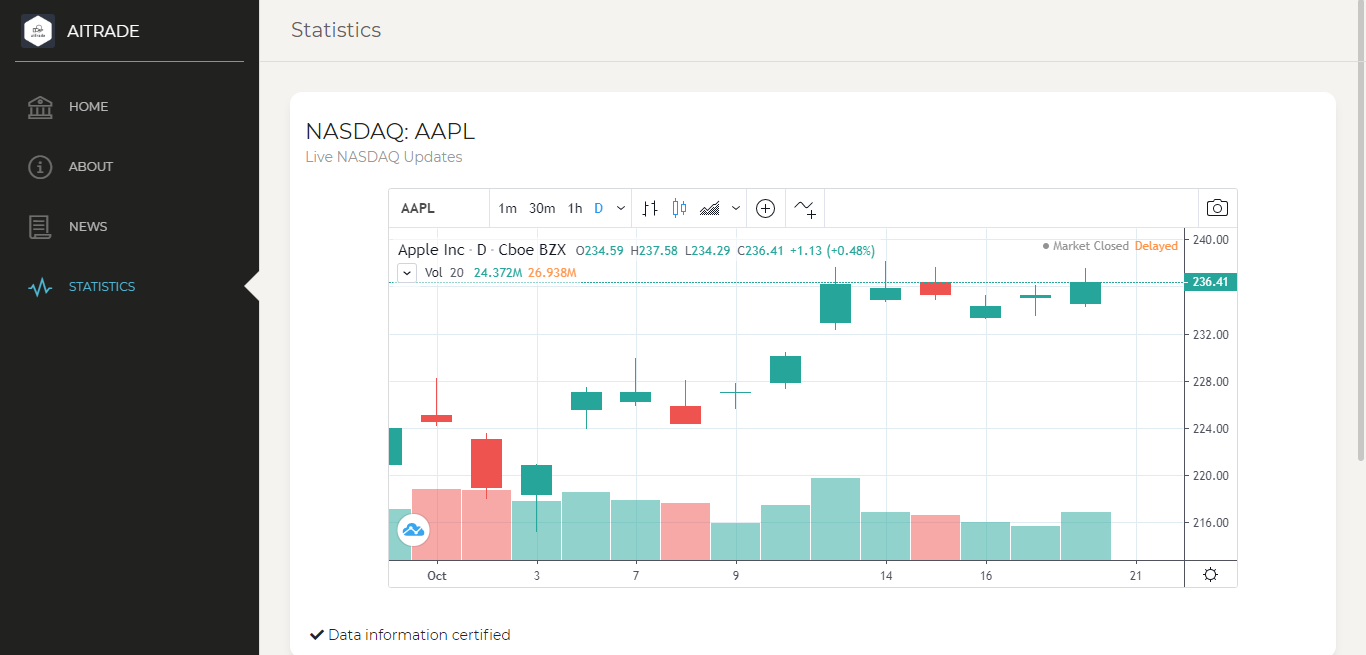Click the AITRADE hexagon logo

coord(38,31)
